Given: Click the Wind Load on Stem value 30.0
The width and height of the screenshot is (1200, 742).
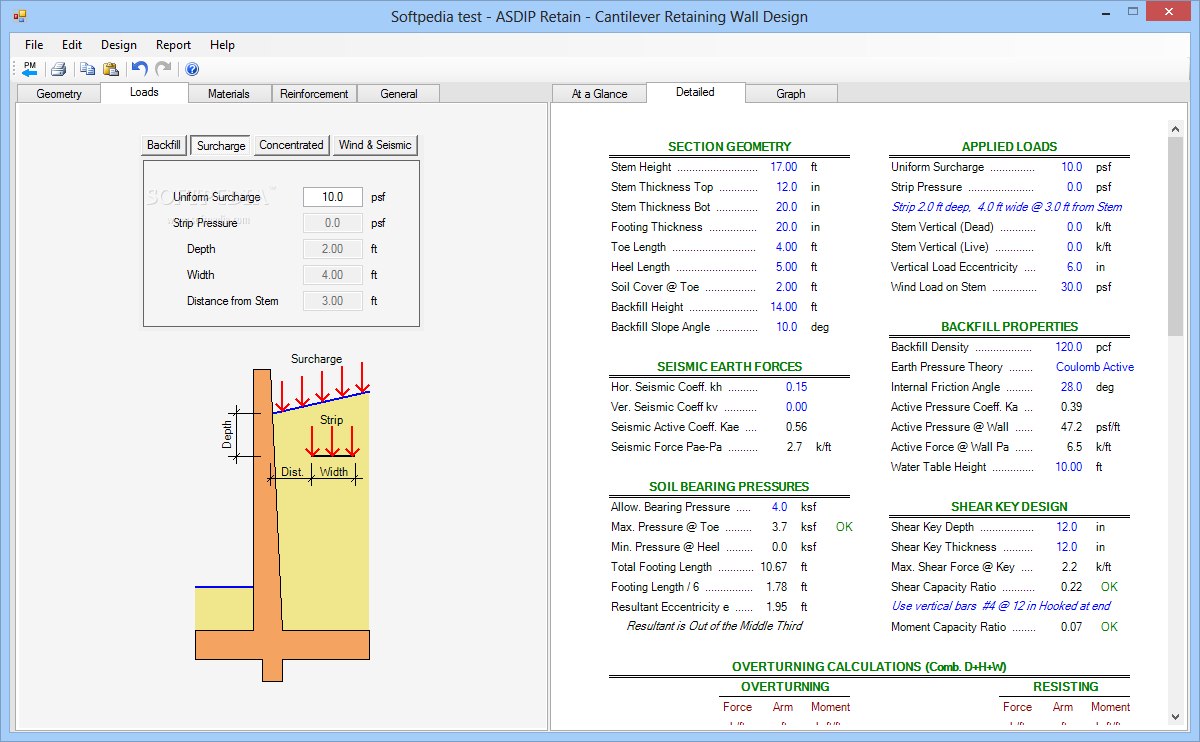Looking at the screenshot, I should [x=1072, y=287].
